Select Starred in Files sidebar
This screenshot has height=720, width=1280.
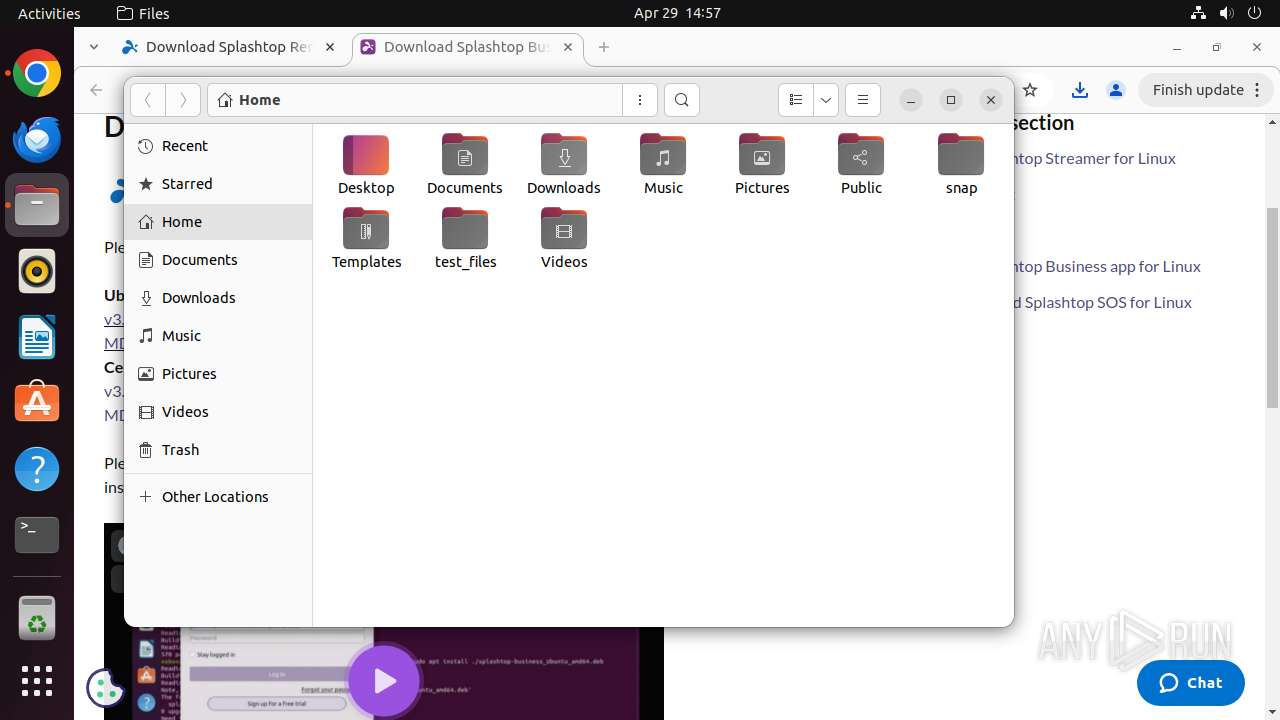[x=218, y=184]
